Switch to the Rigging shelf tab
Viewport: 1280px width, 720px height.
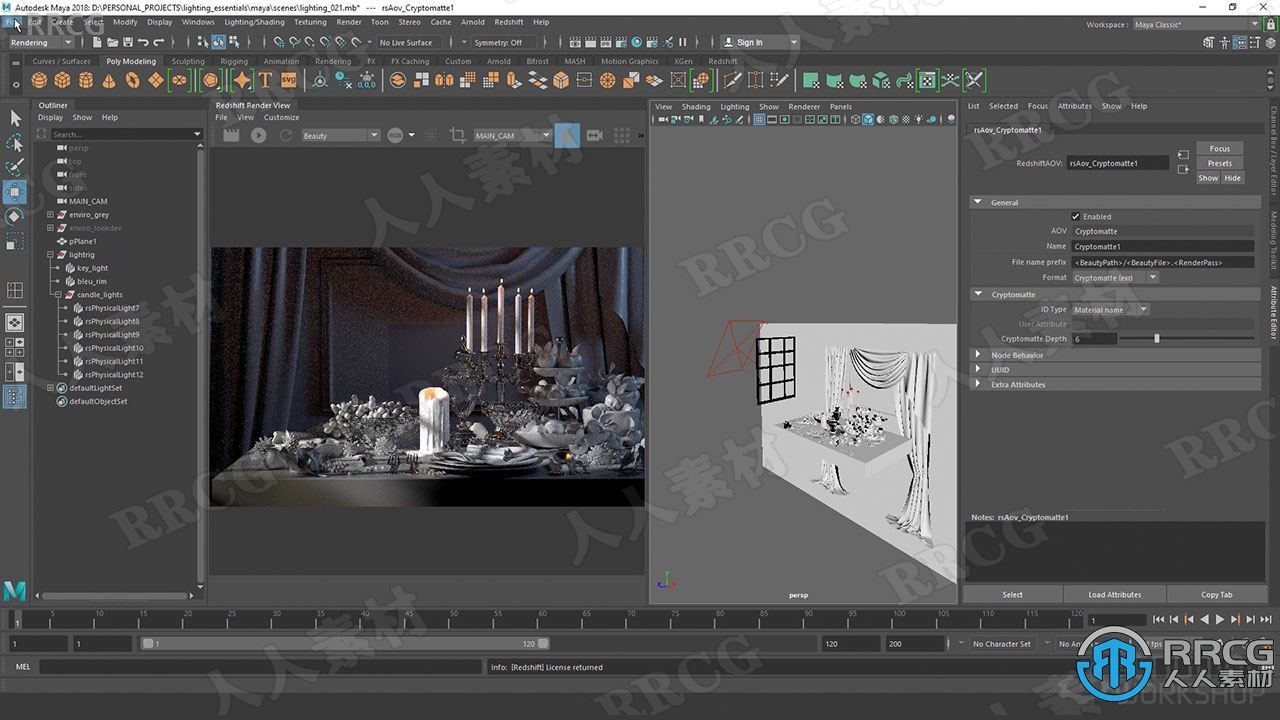[234, 61]
